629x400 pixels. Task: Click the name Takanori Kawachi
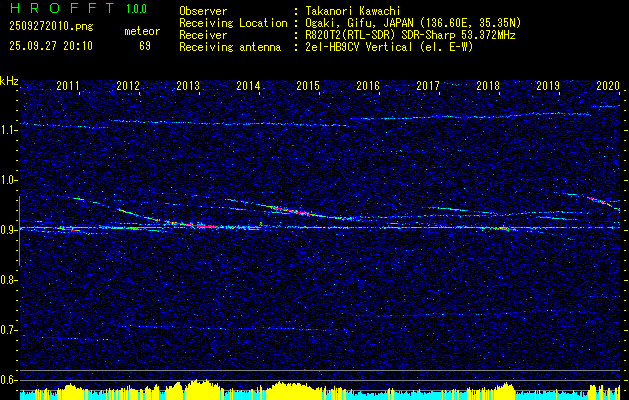tap(353, 11)
